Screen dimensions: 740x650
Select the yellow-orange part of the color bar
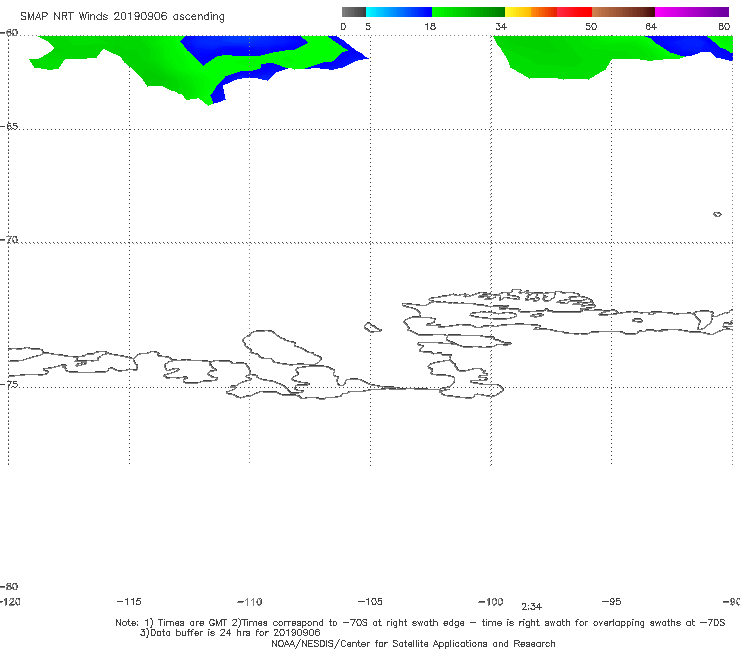point(530,12)
